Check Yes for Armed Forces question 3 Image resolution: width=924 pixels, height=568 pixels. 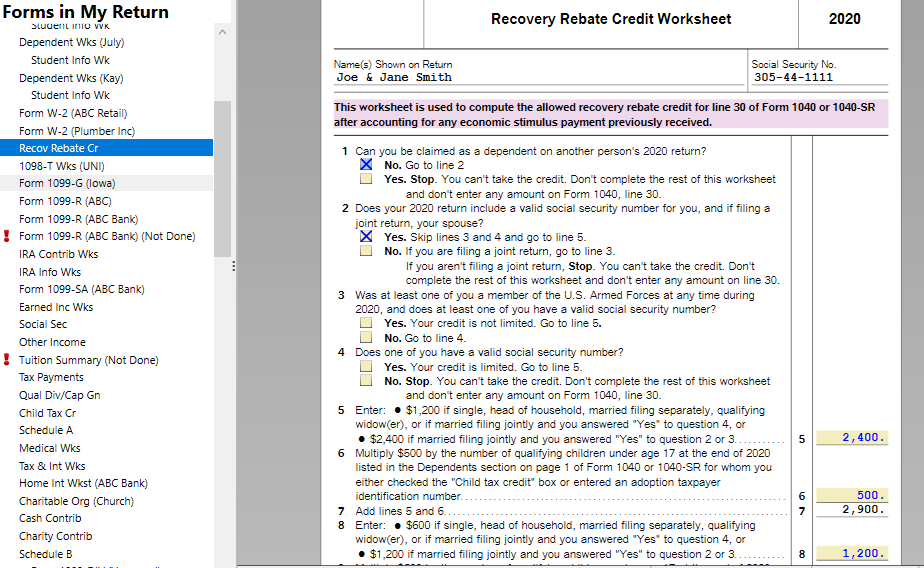point(366,323)
